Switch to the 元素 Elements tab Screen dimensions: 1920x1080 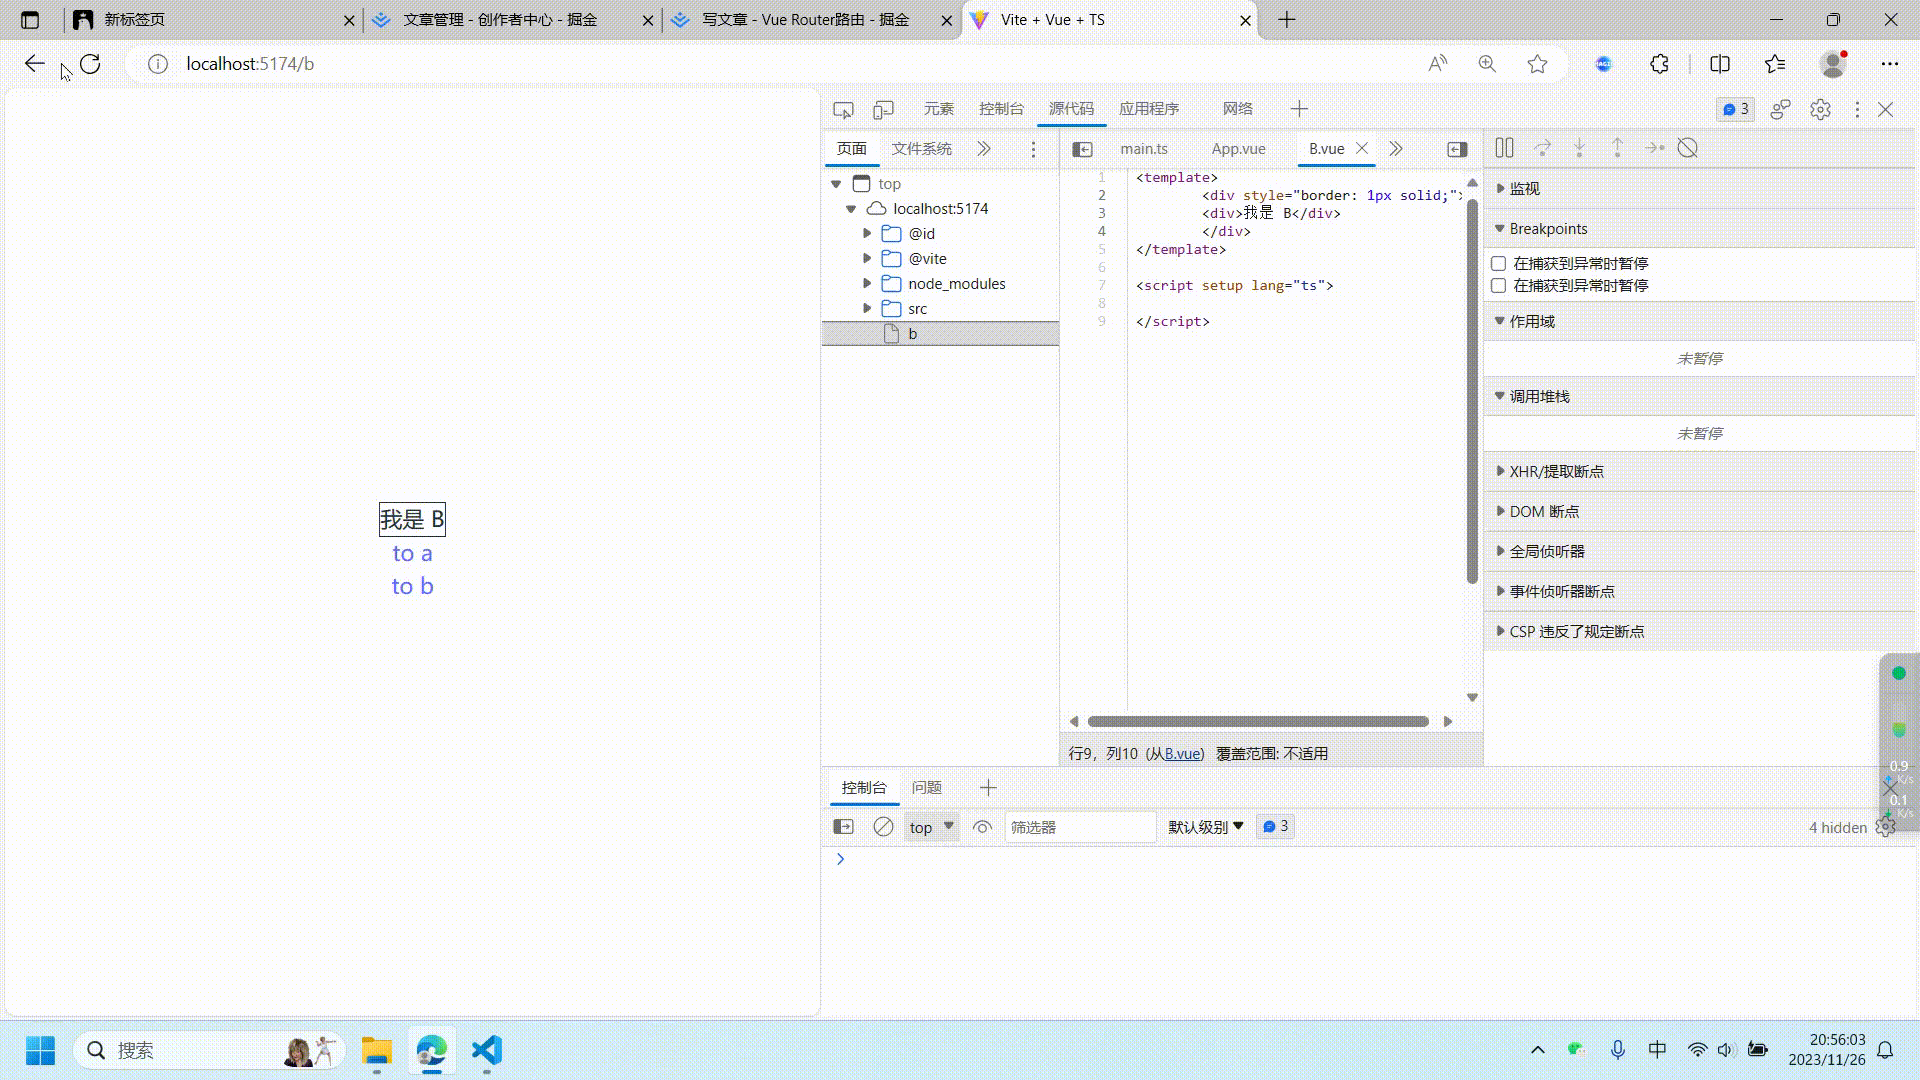[x=938, y=109]
